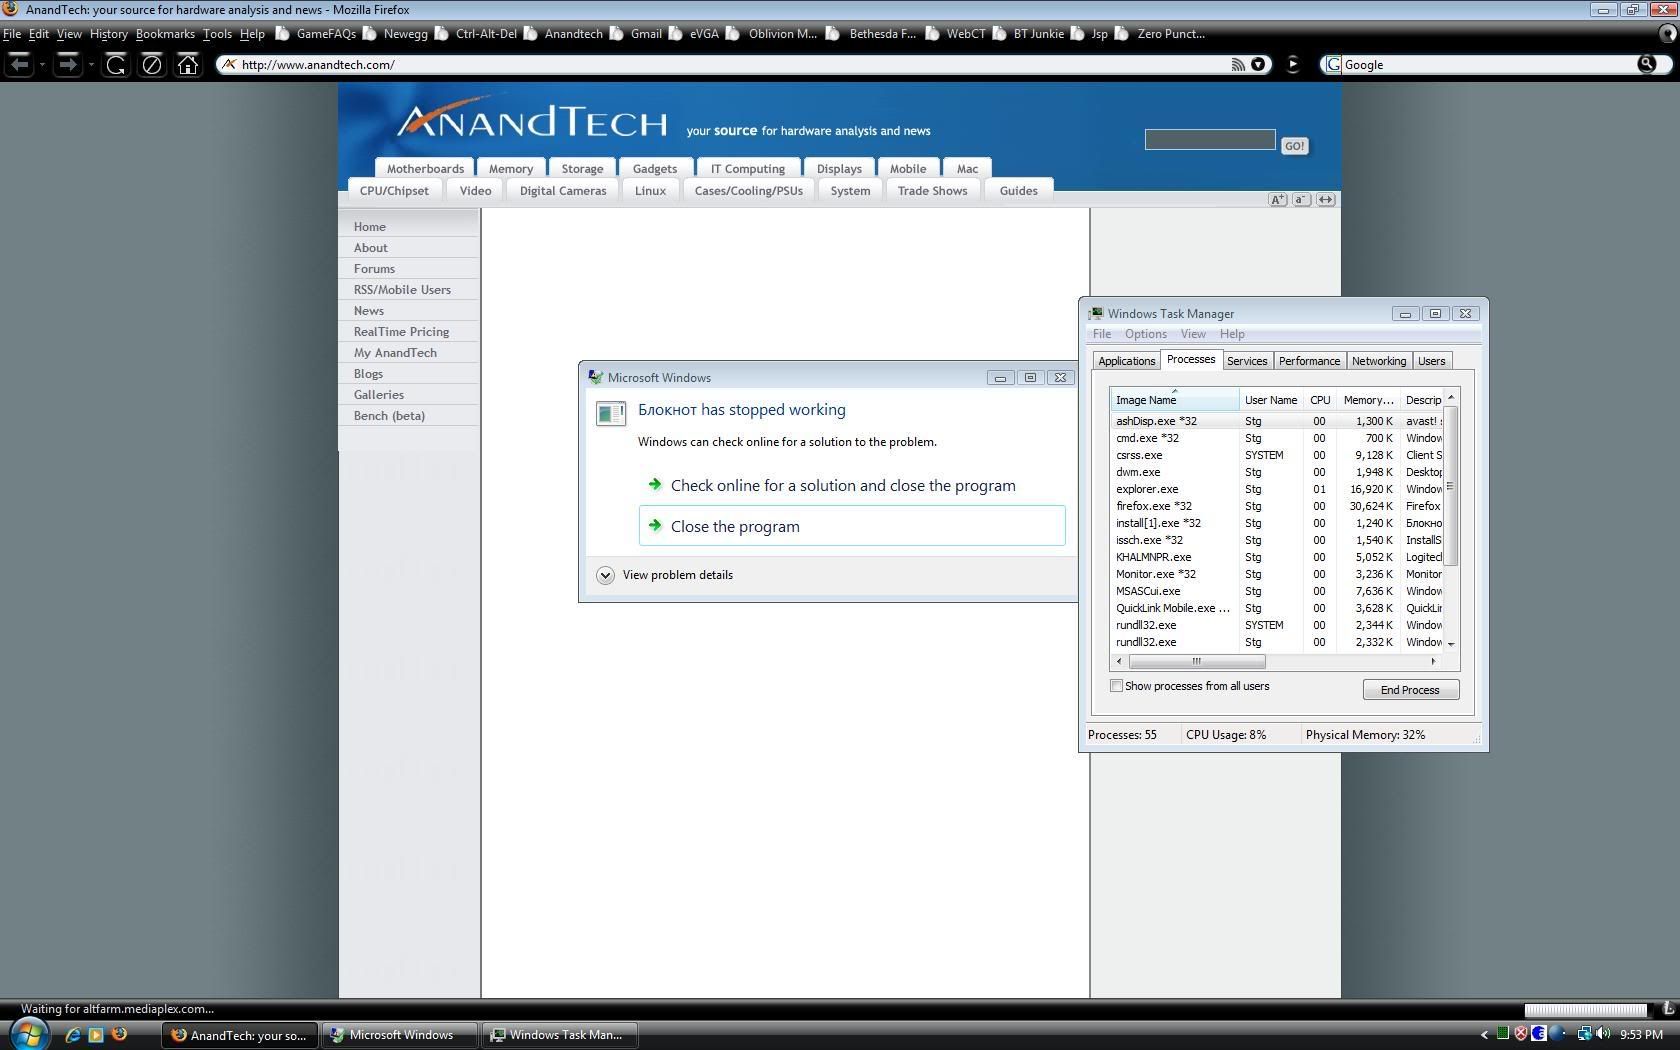Open the Google search engine selector icon
The height and width of the screenshot is (1050, 1680).
[x=1332, y=65]
